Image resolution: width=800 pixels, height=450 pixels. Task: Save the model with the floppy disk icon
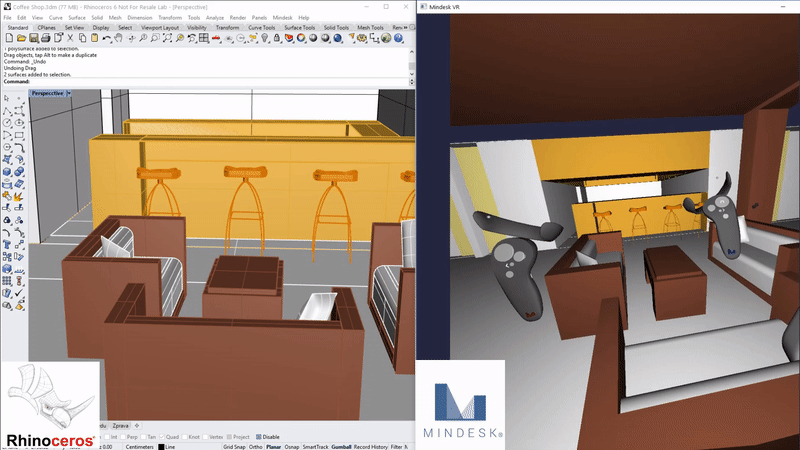tap(33, 38)
